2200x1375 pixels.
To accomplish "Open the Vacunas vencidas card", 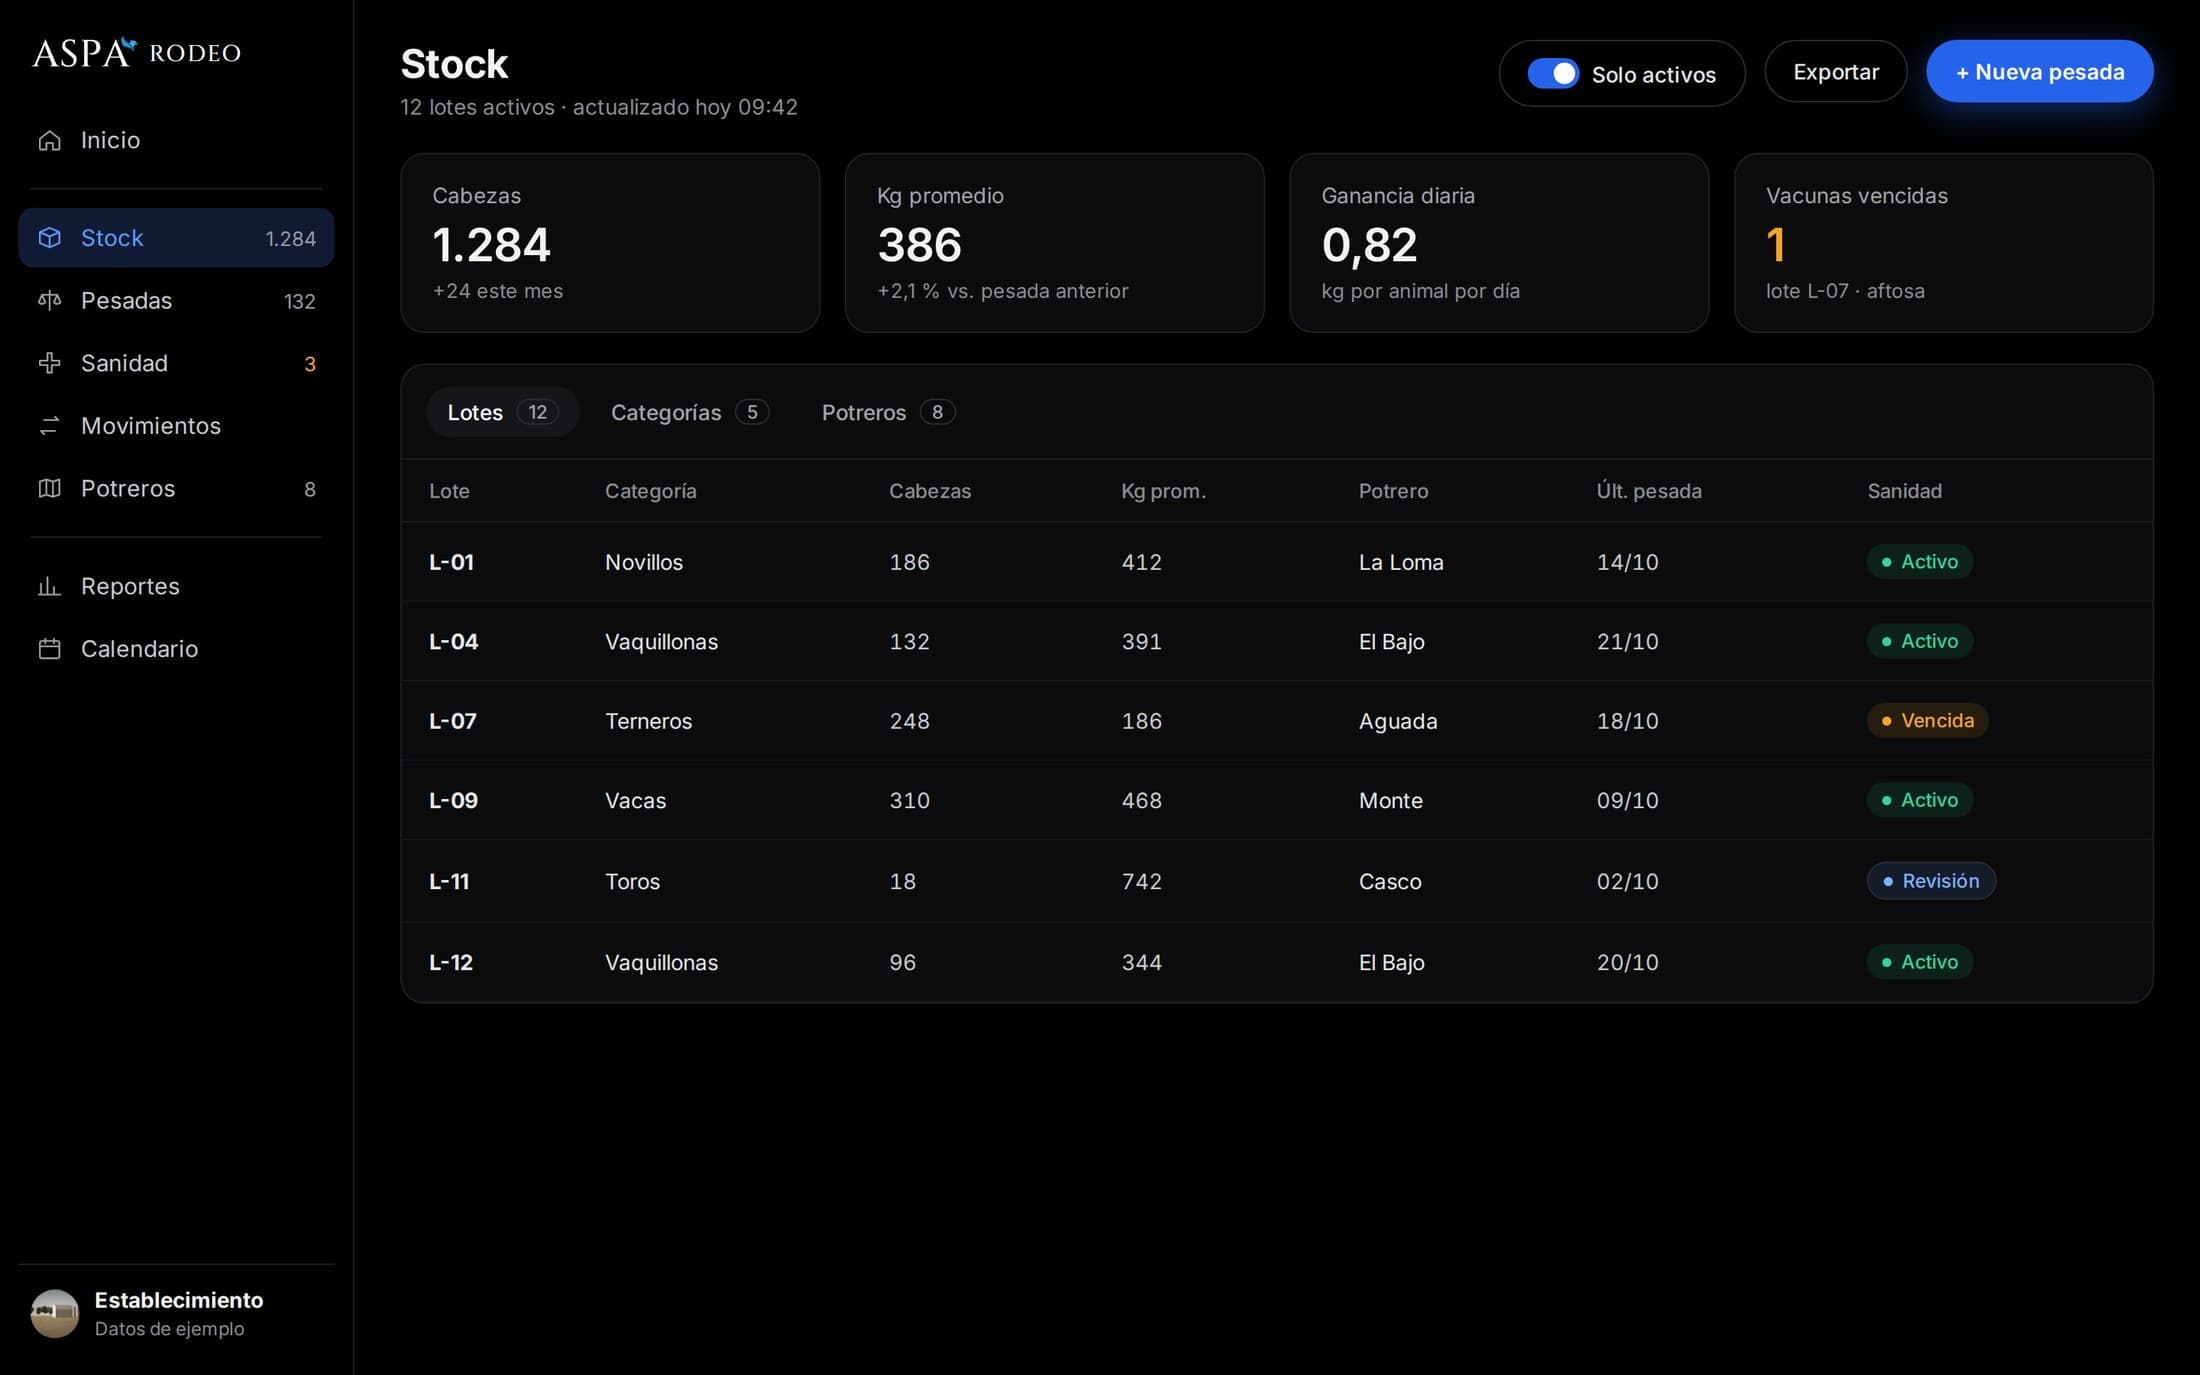I will pos(1943,243).
